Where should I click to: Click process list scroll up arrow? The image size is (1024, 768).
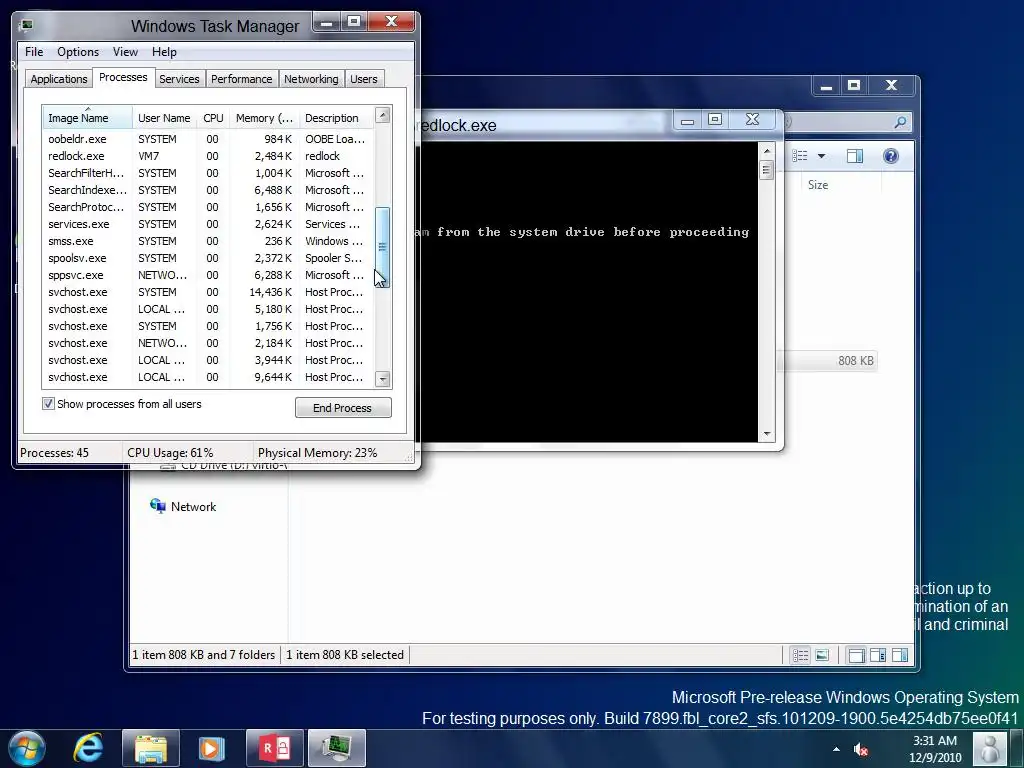[x=383, y=116]
